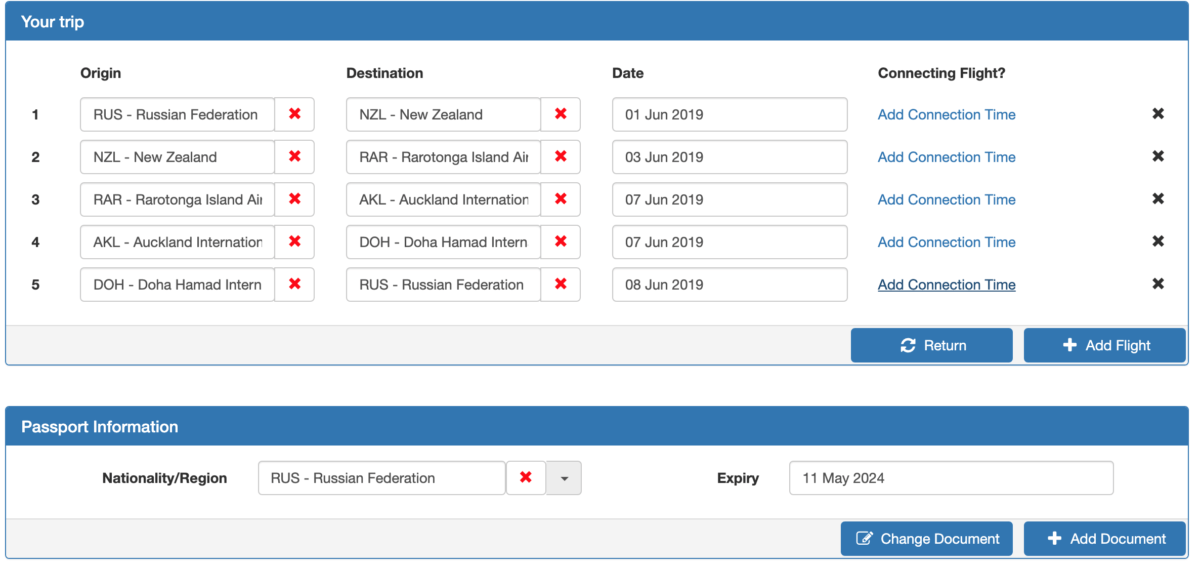Edit row 3 destination AKL - Auckland
The image size is (1200, 566).
(443, 199)
